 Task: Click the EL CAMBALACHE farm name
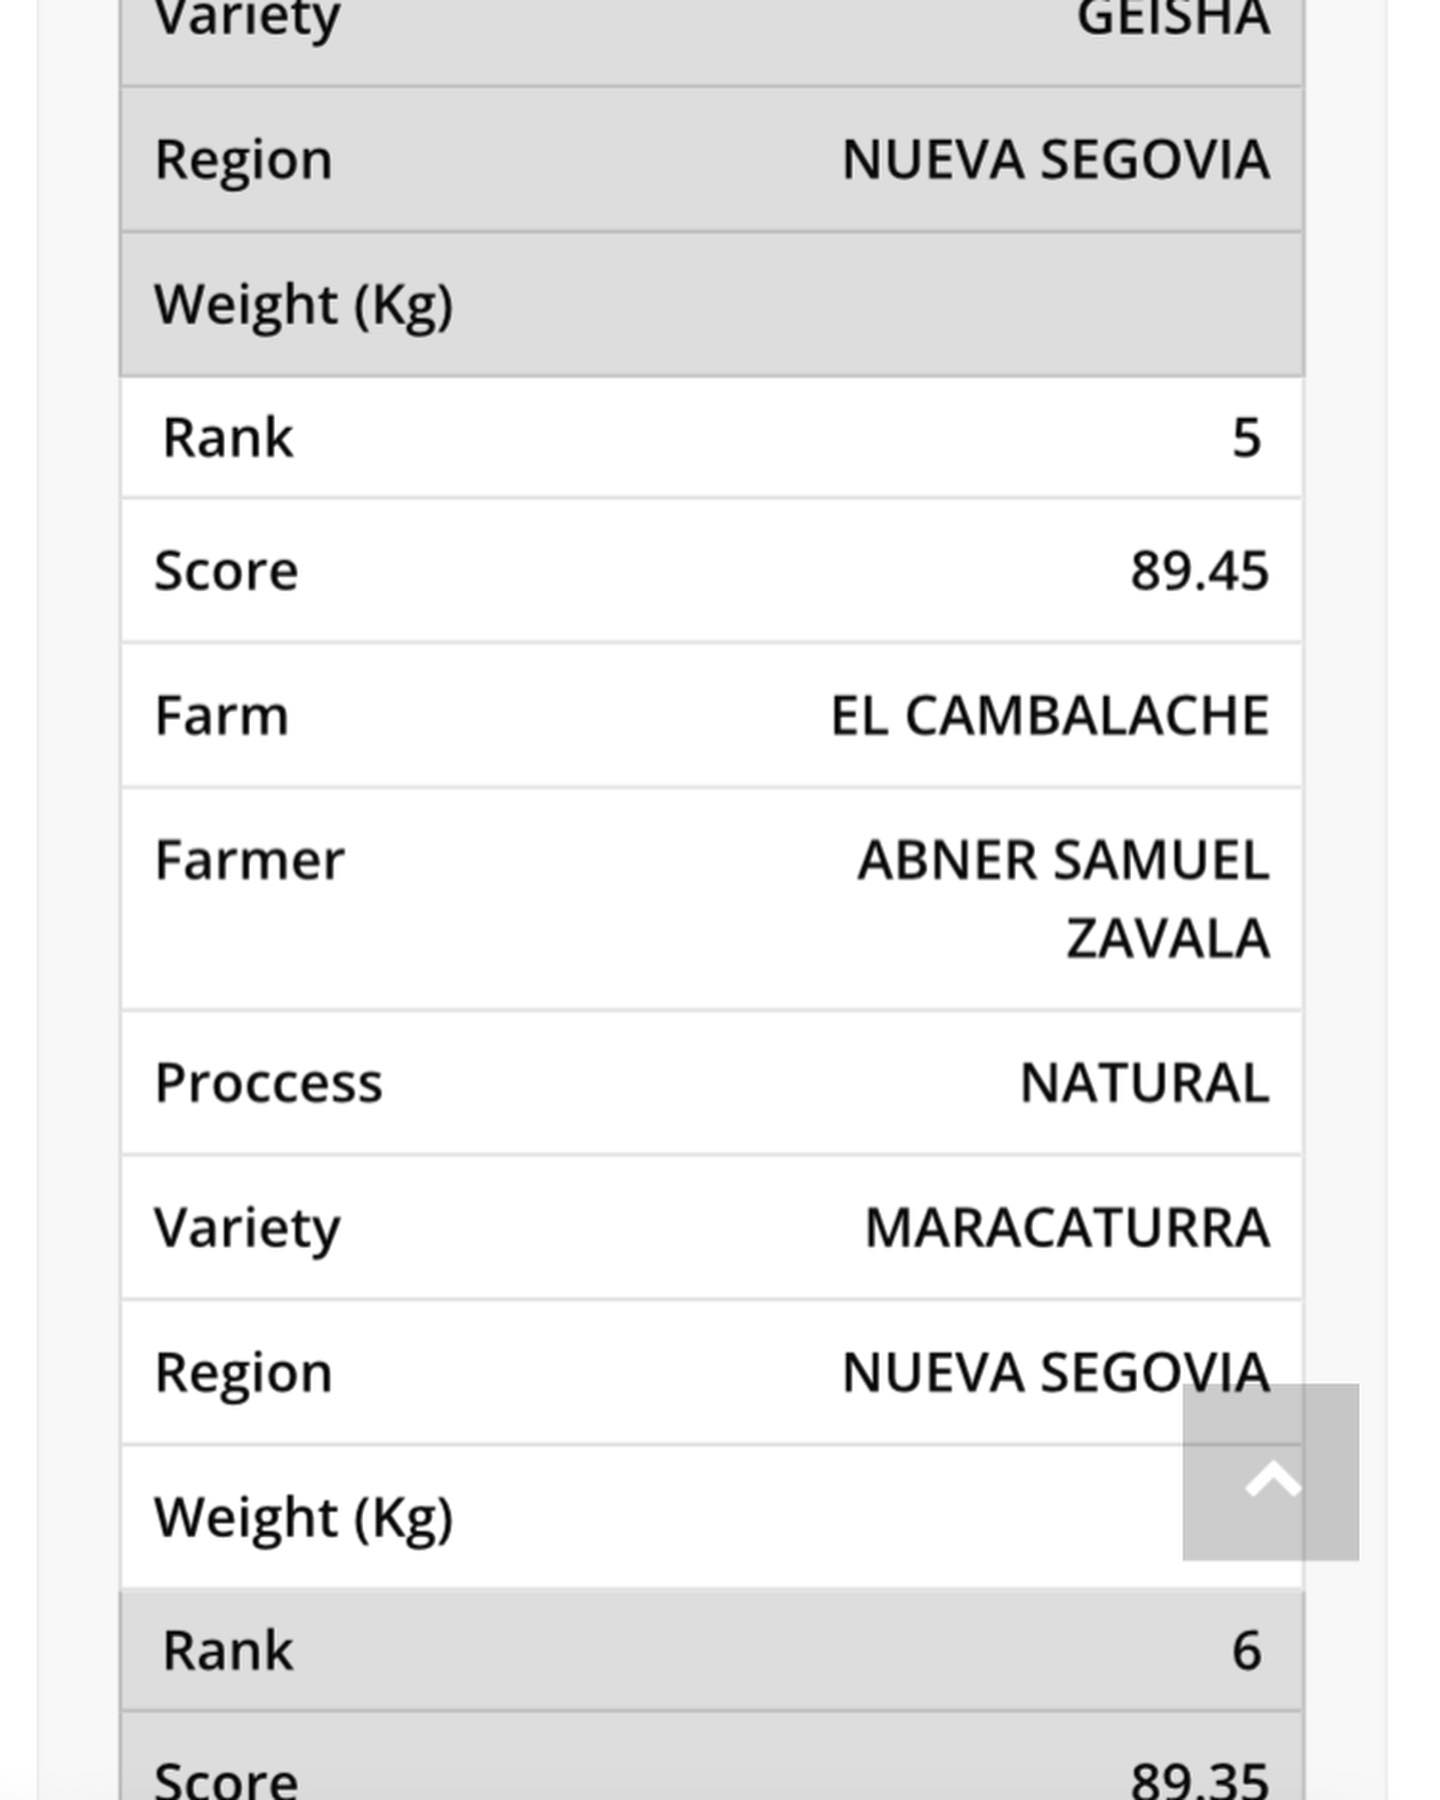pos(1049,716)
